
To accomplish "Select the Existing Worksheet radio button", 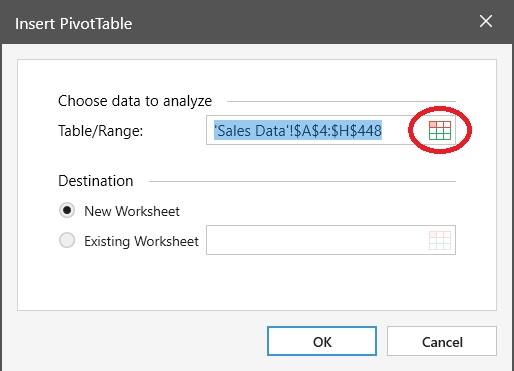I will point(67,240).
